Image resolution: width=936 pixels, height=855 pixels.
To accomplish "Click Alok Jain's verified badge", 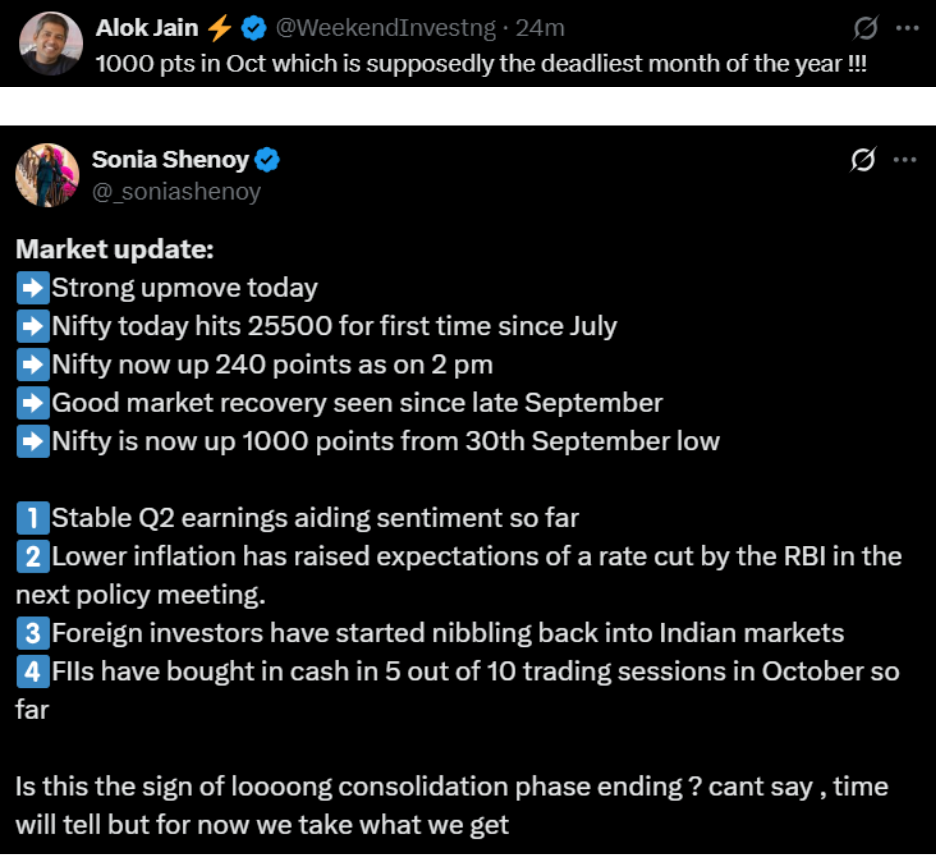I will click(x=254, y=29).
